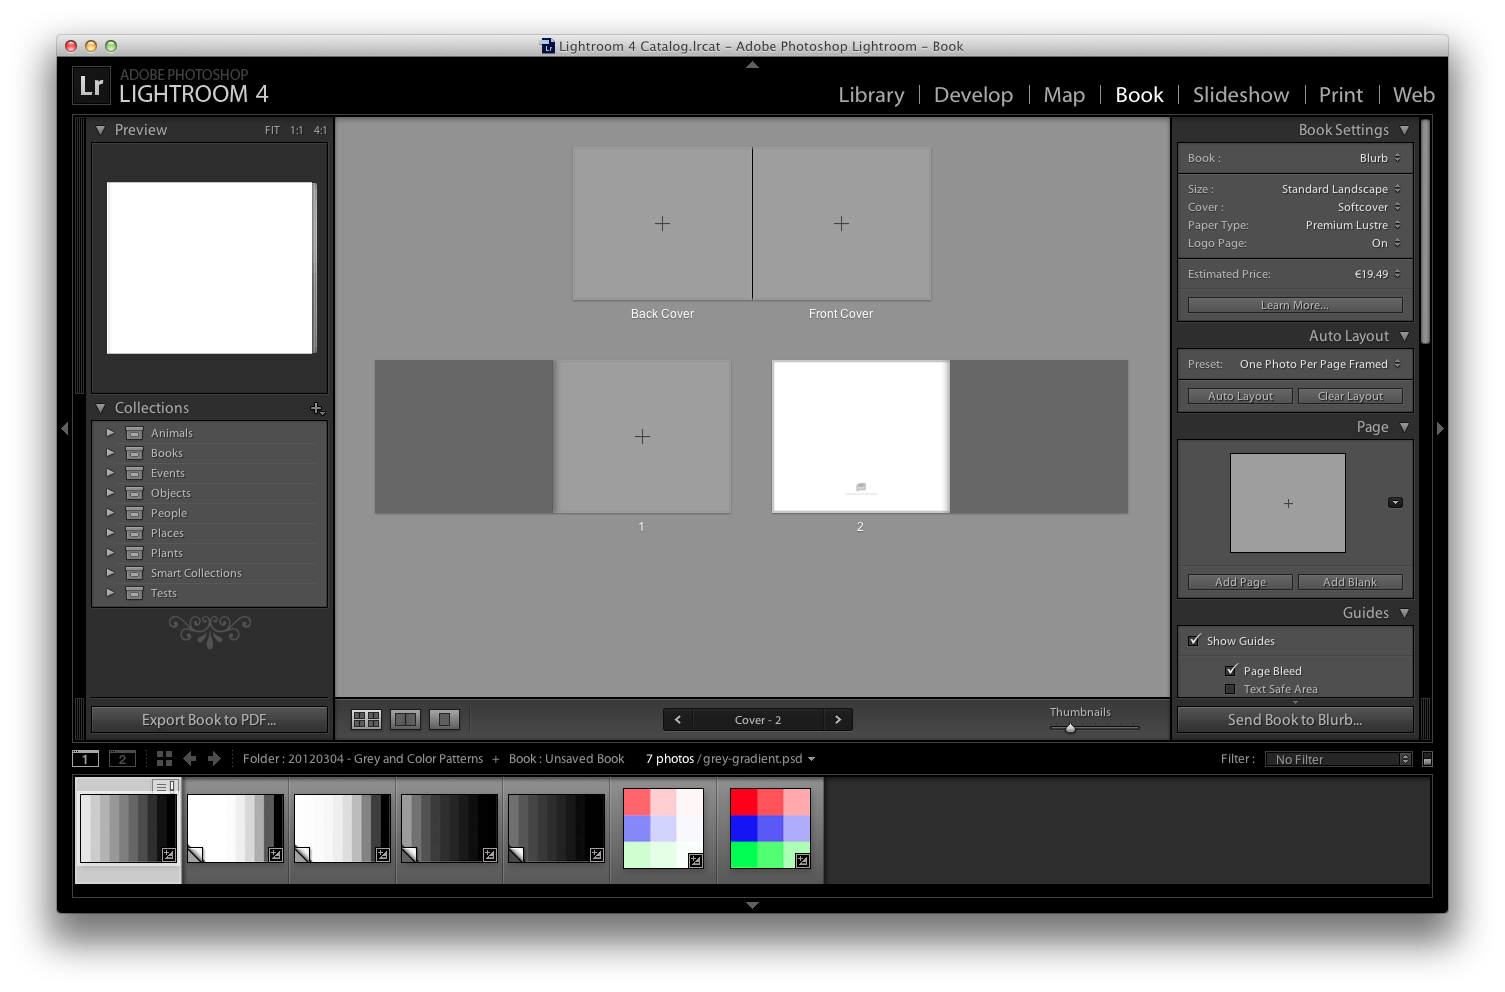This screenshot has width=1505, height=992.
Task: Click Send Book to Blurb button
Action: click(x=1295, y=720)
